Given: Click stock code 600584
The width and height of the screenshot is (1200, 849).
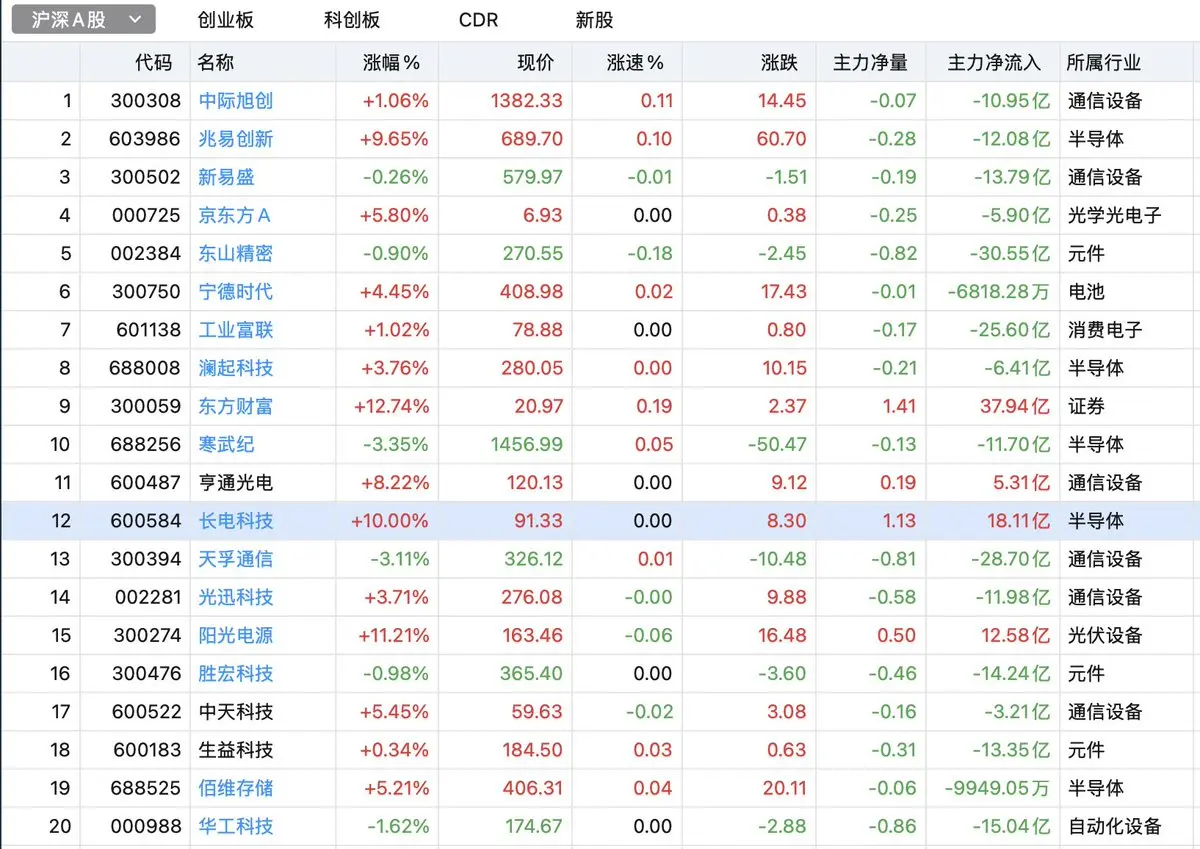Looking at the screenshot, I should (146, 520).
